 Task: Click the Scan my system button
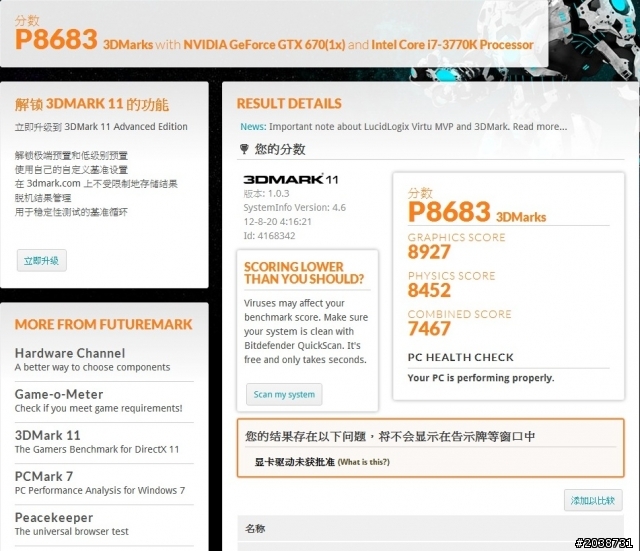[x=284, y=394]
